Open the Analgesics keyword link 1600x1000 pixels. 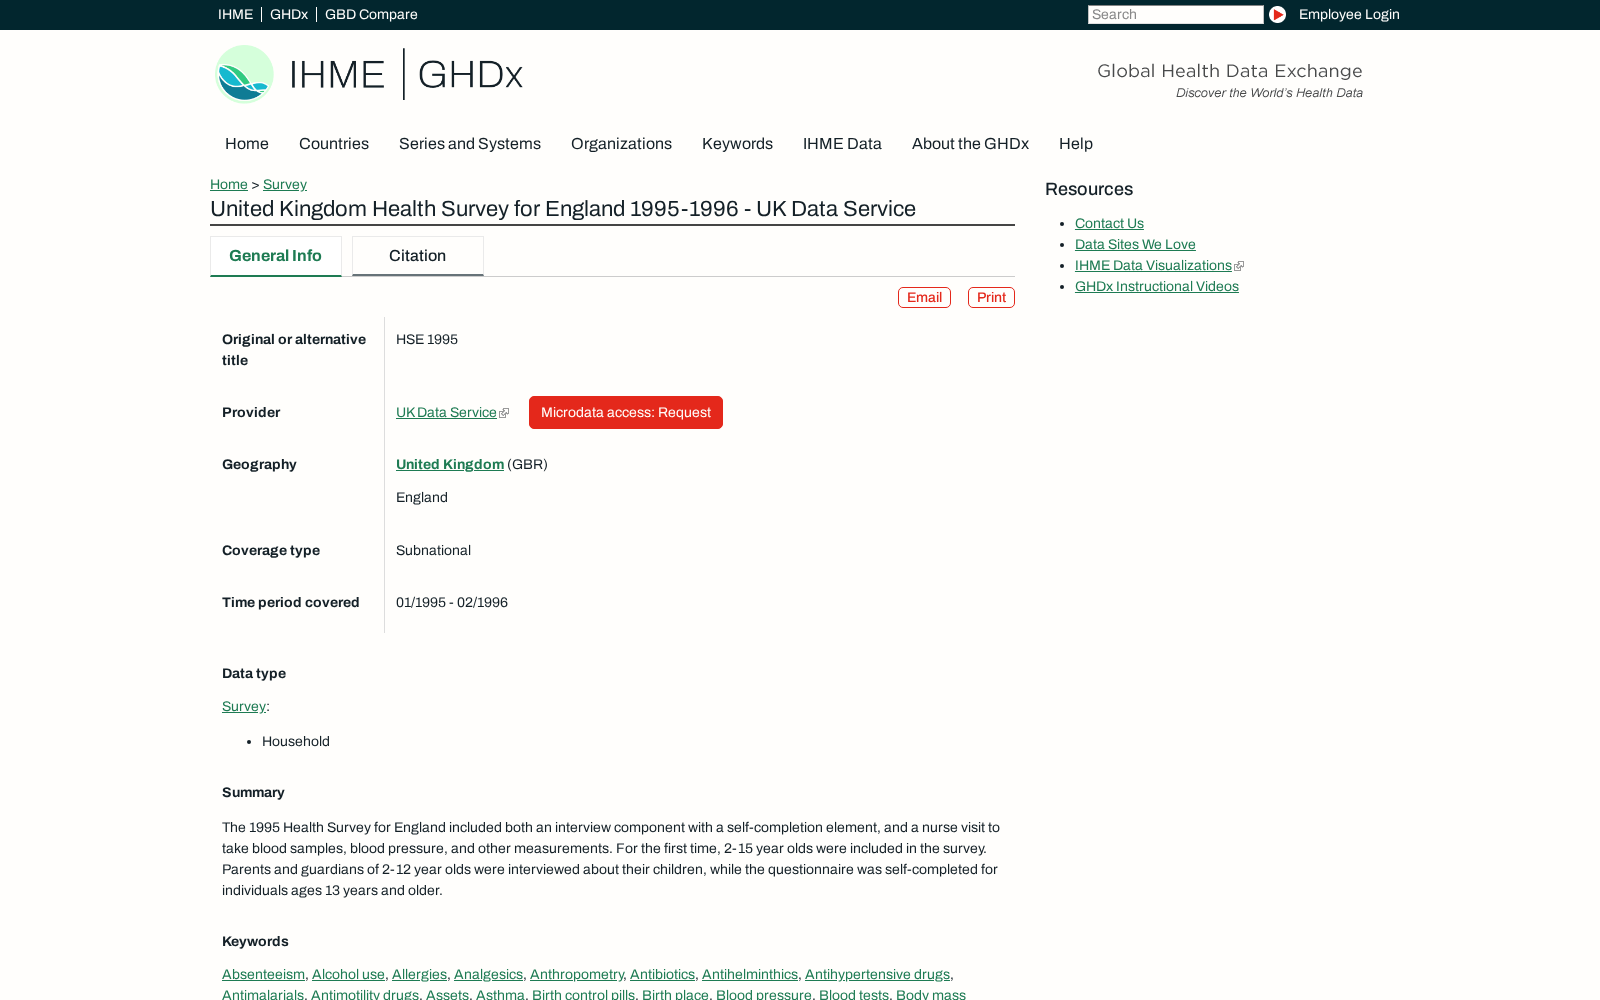click(x=488, y=974)
